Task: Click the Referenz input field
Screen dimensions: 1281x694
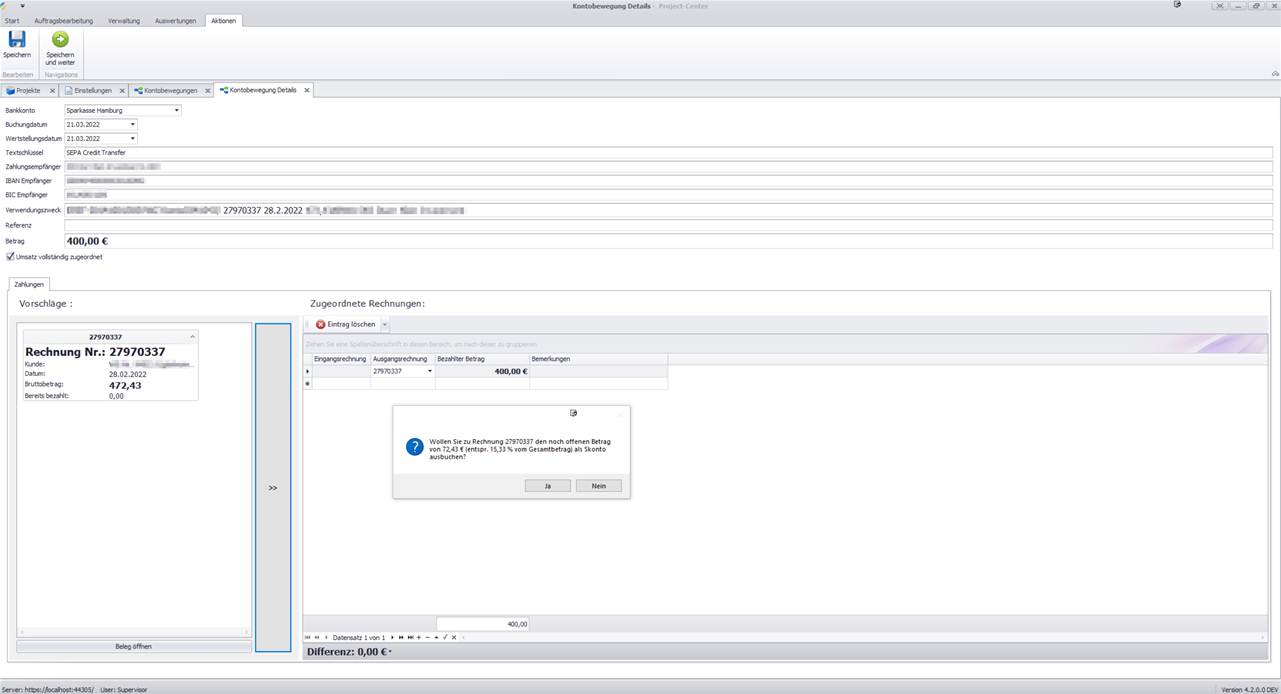Action: coord(668,226)
